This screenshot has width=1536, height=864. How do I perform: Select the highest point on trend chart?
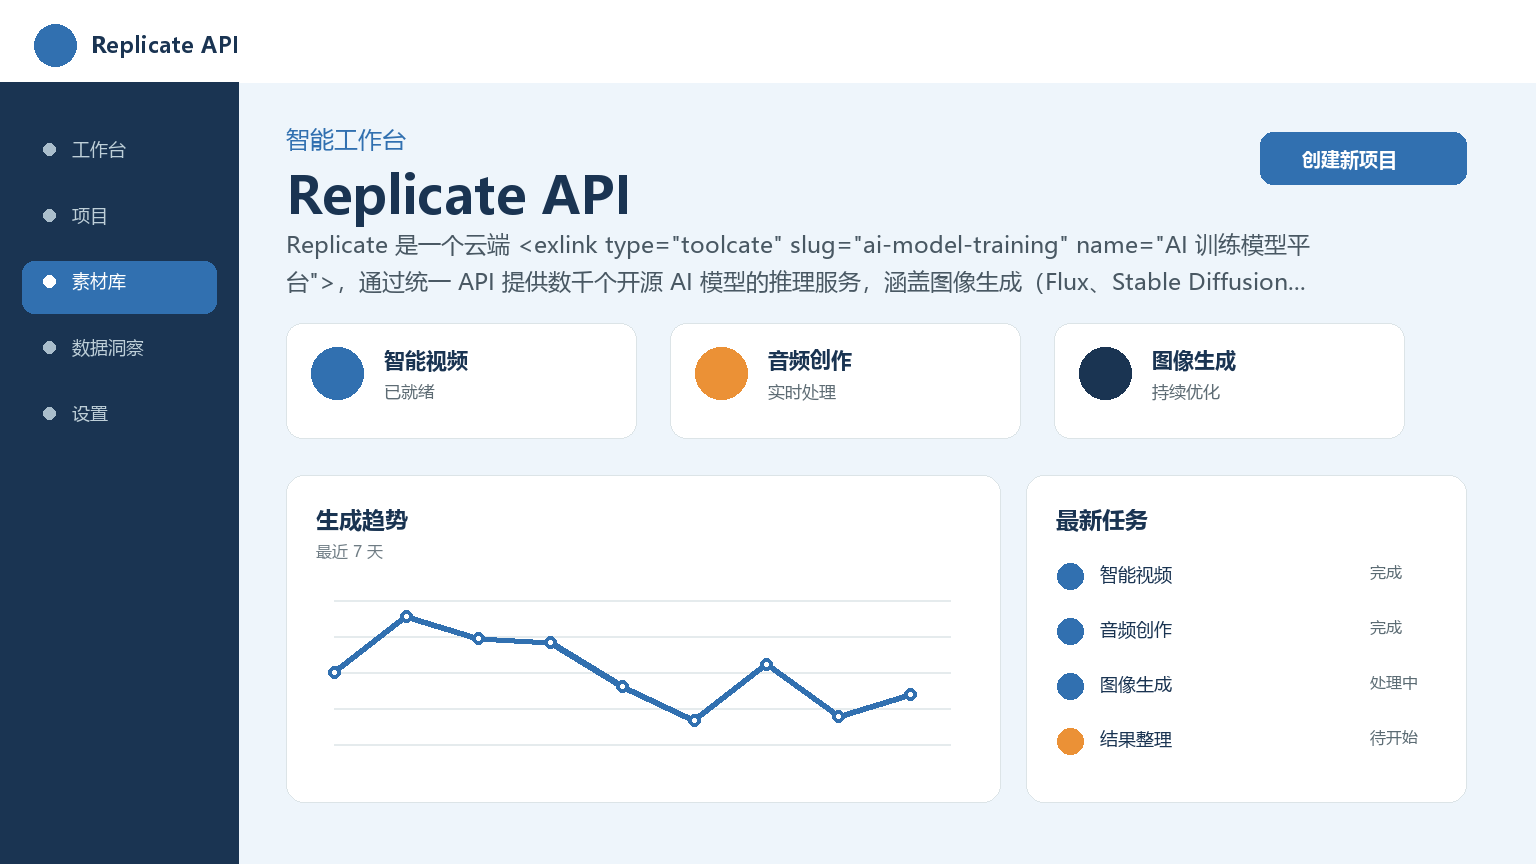click(406, 617)
